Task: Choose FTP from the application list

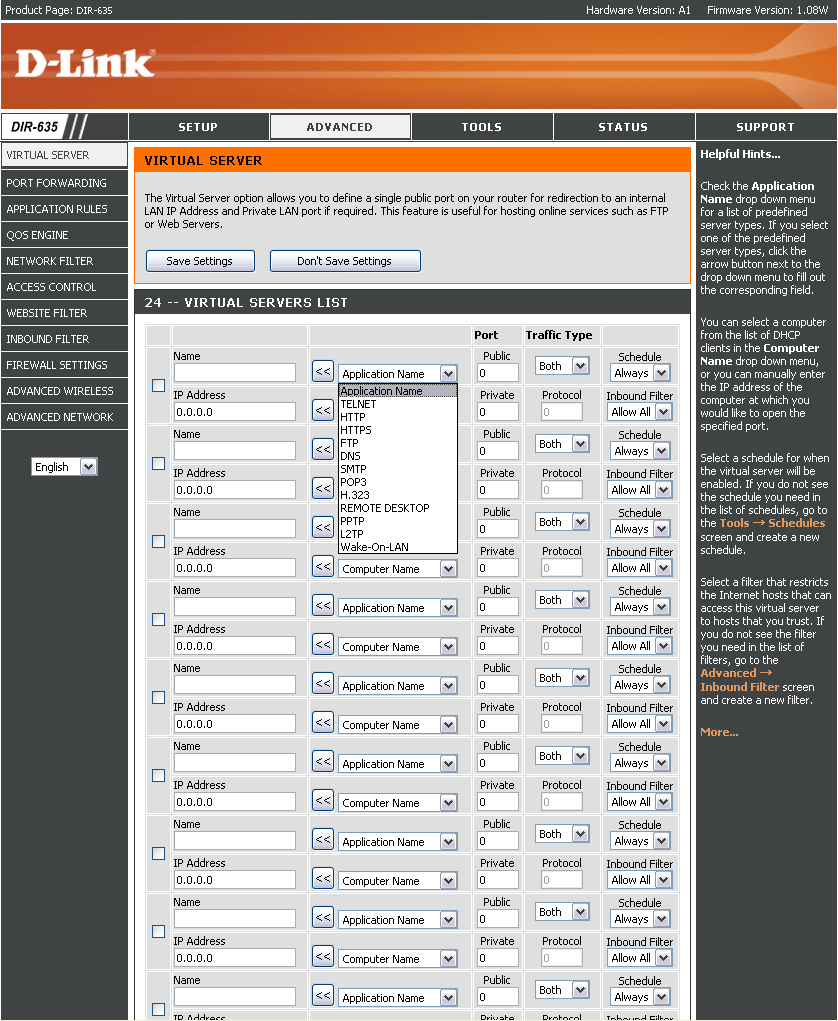Action: coord(397,443)
